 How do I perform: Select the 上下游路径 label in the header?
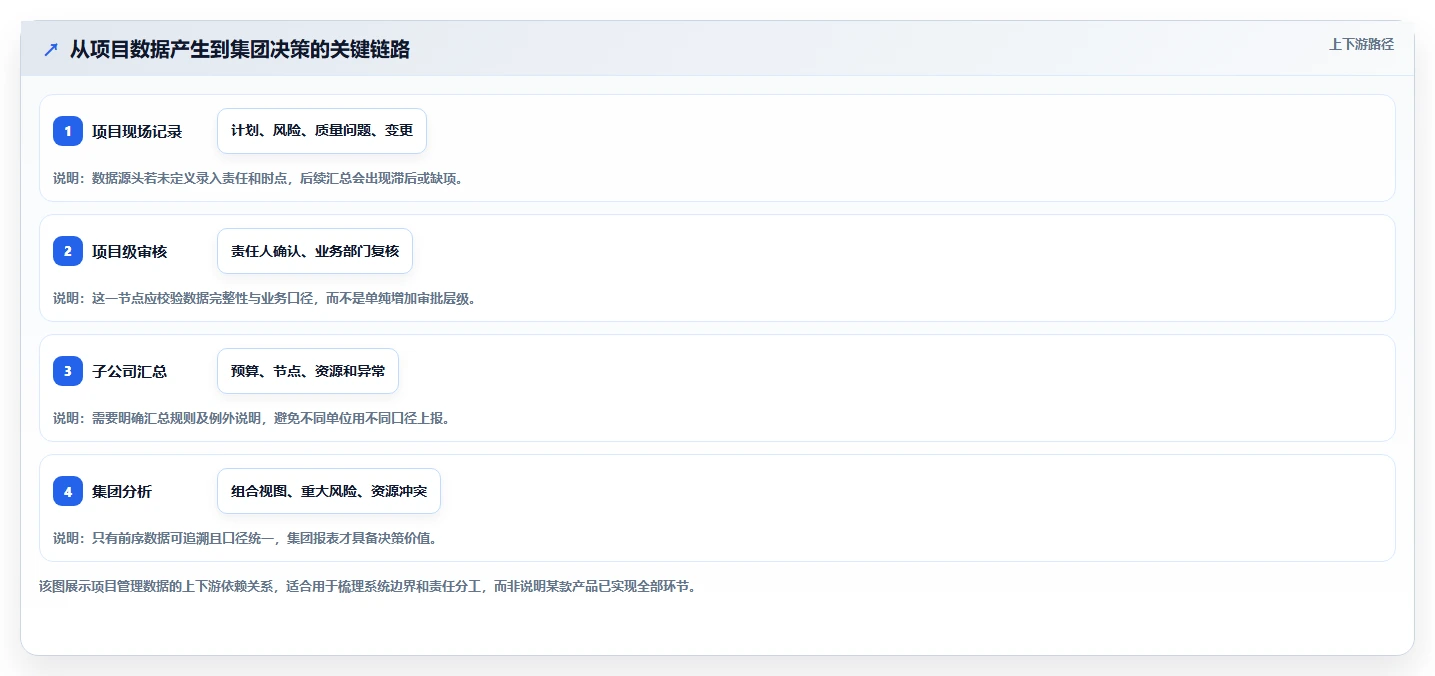coord(1361,44)
